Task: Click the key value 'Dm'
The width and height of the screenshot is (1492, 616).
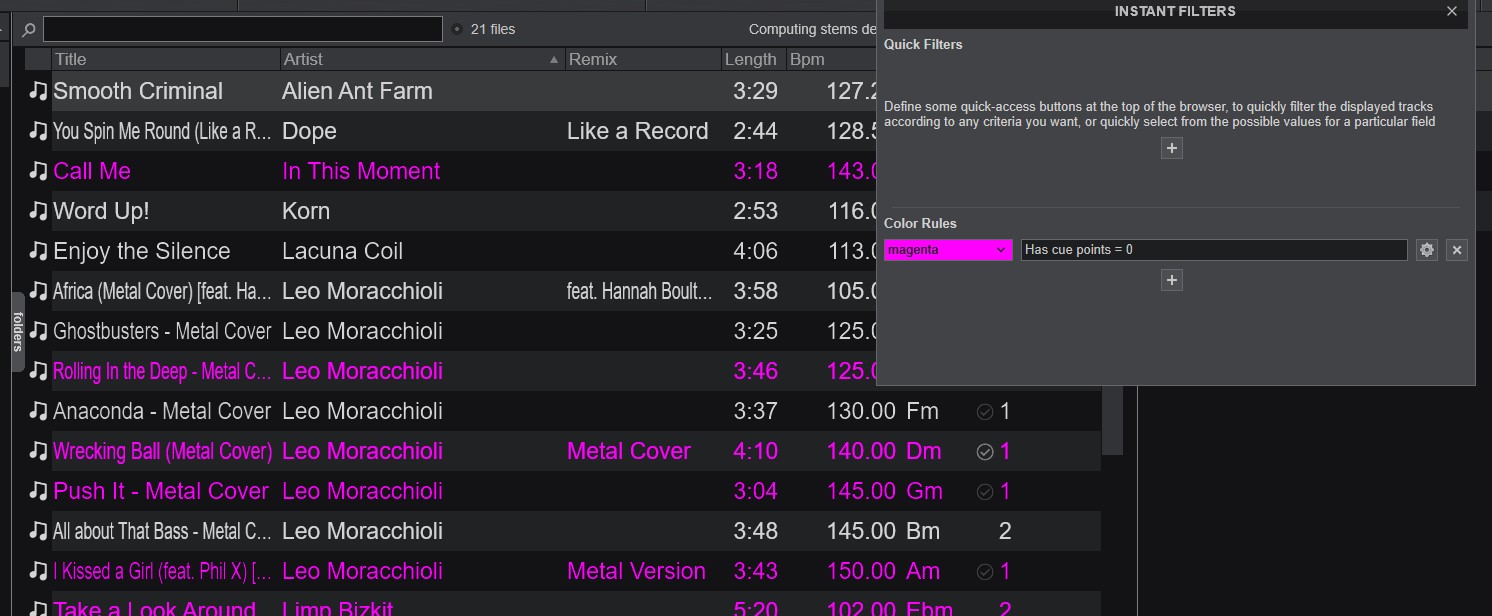Action: (923, 451)
